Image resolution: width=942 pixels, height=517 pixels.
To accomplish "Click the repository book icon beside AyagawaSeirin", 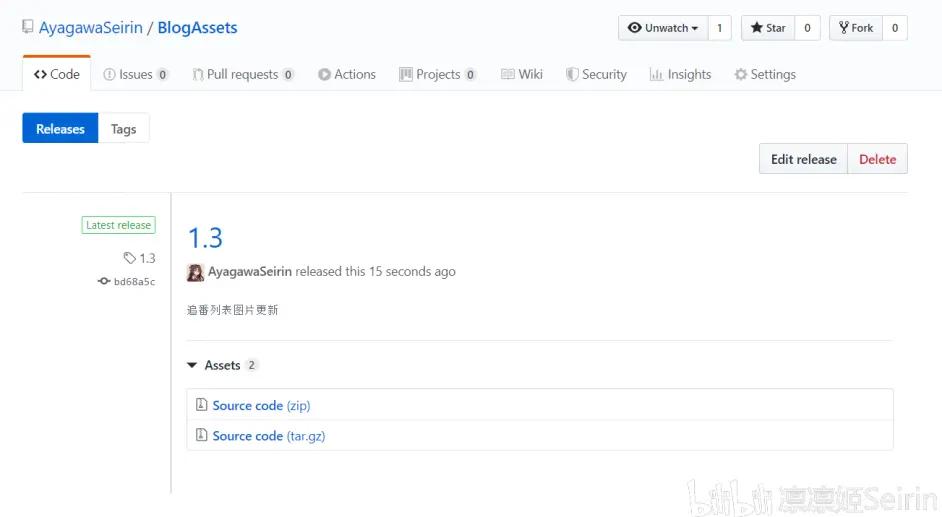I will pyautogui.click(x=28, y=28).
